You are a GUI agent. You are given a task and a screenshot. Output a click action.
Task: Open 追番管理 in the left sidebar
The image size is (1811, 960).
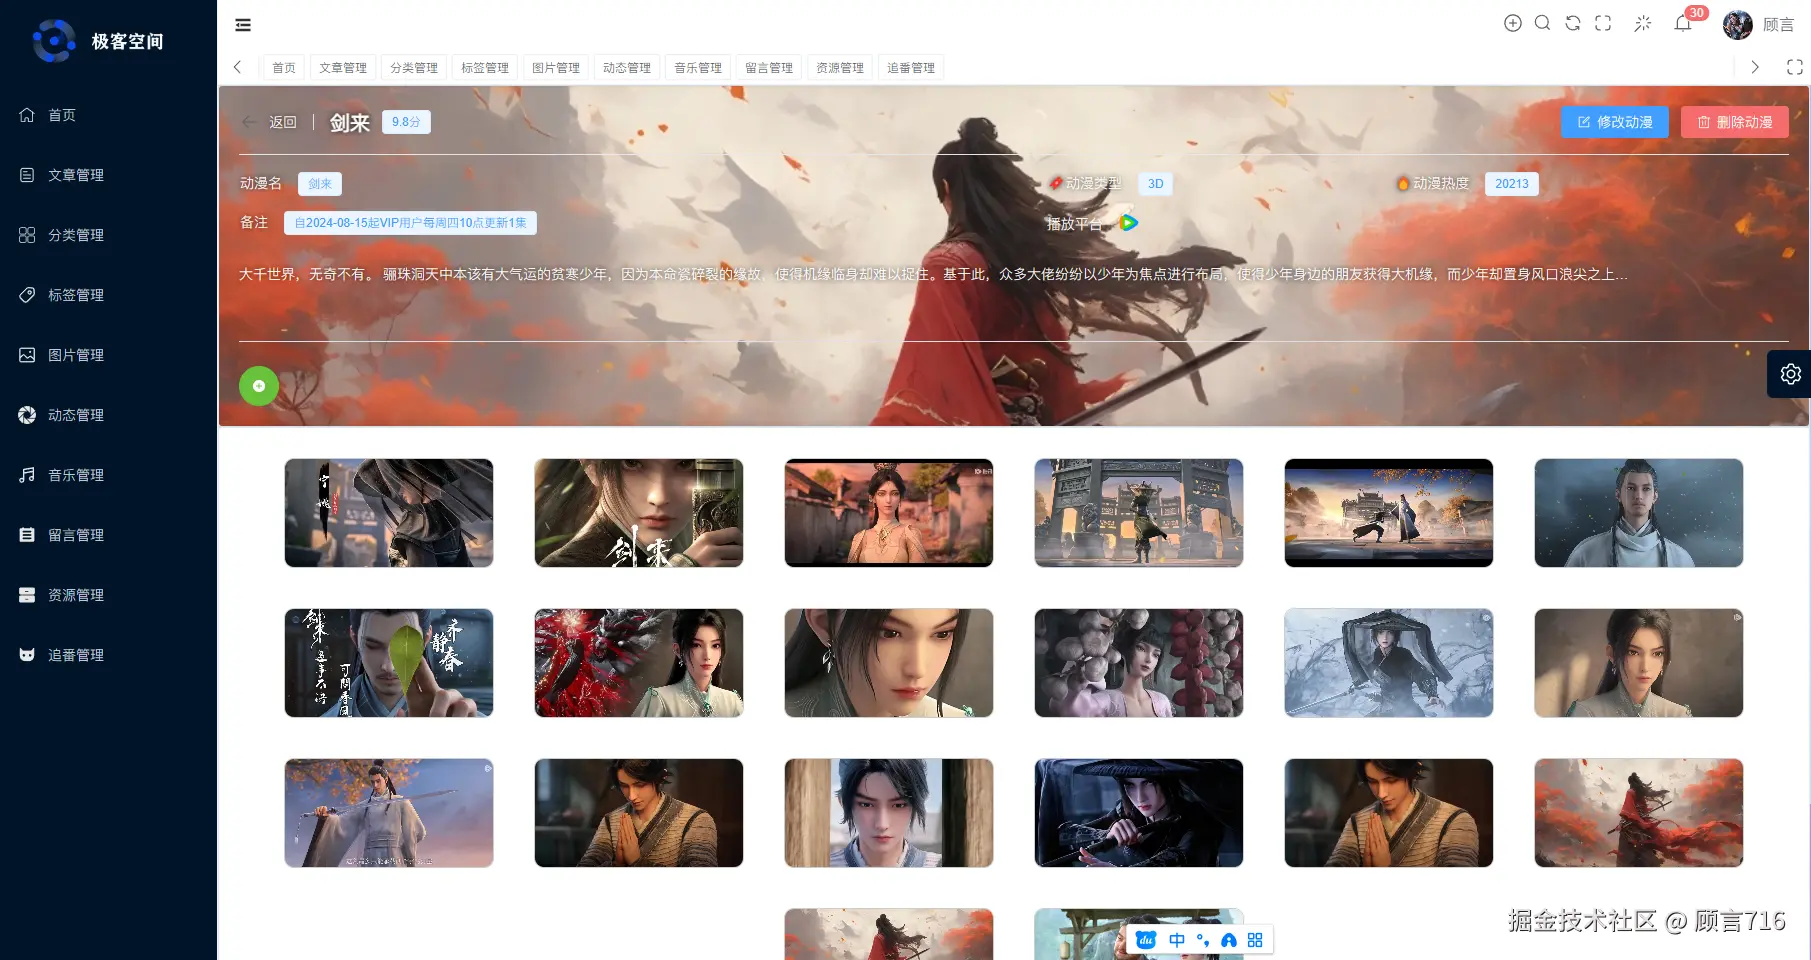click(x=76, y=655)
